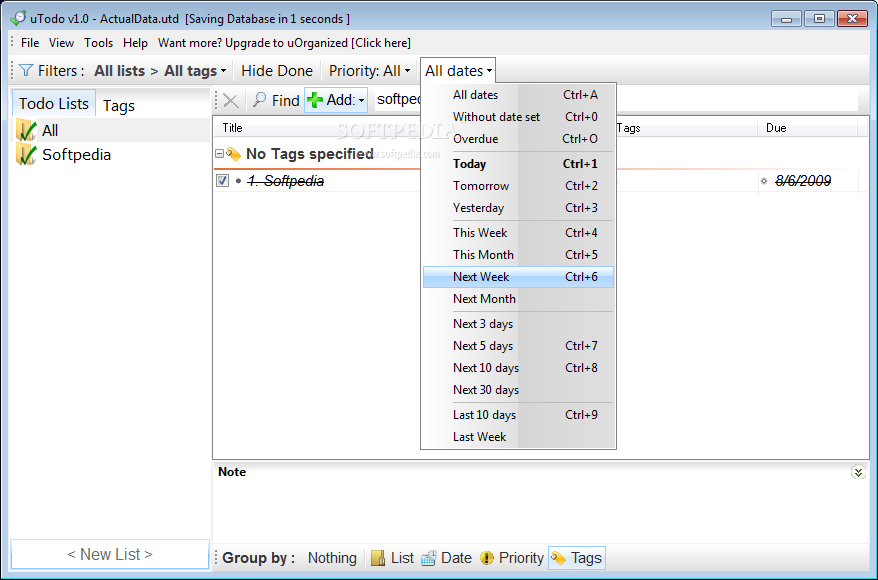The height and width of the screenshot is (580, 878).
Task: Click the Title column header
Action: click(232, 128)
